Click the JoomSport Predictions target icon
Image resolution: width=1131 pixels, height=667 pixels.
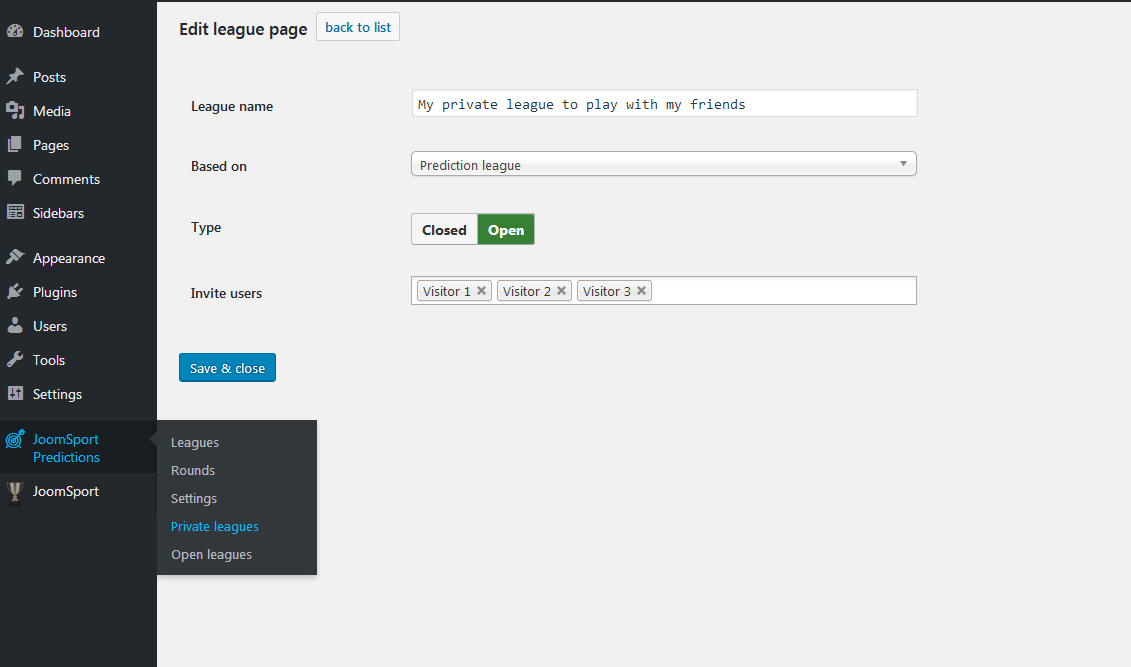[x=15, y=439]
